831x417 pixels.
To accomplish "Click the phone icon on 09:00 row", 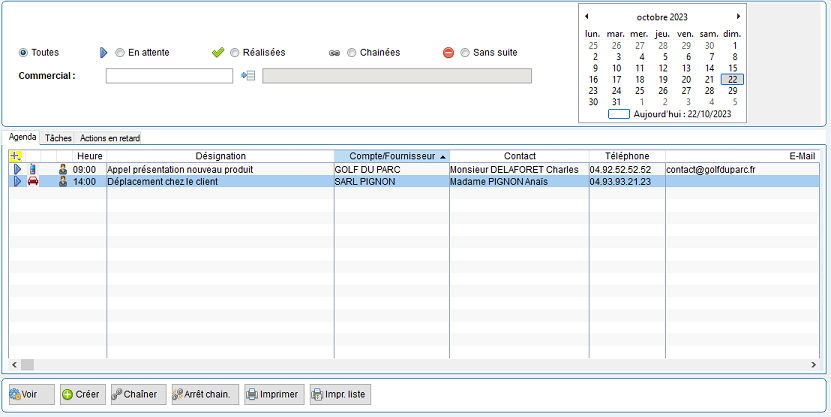I will click(32, 170).
